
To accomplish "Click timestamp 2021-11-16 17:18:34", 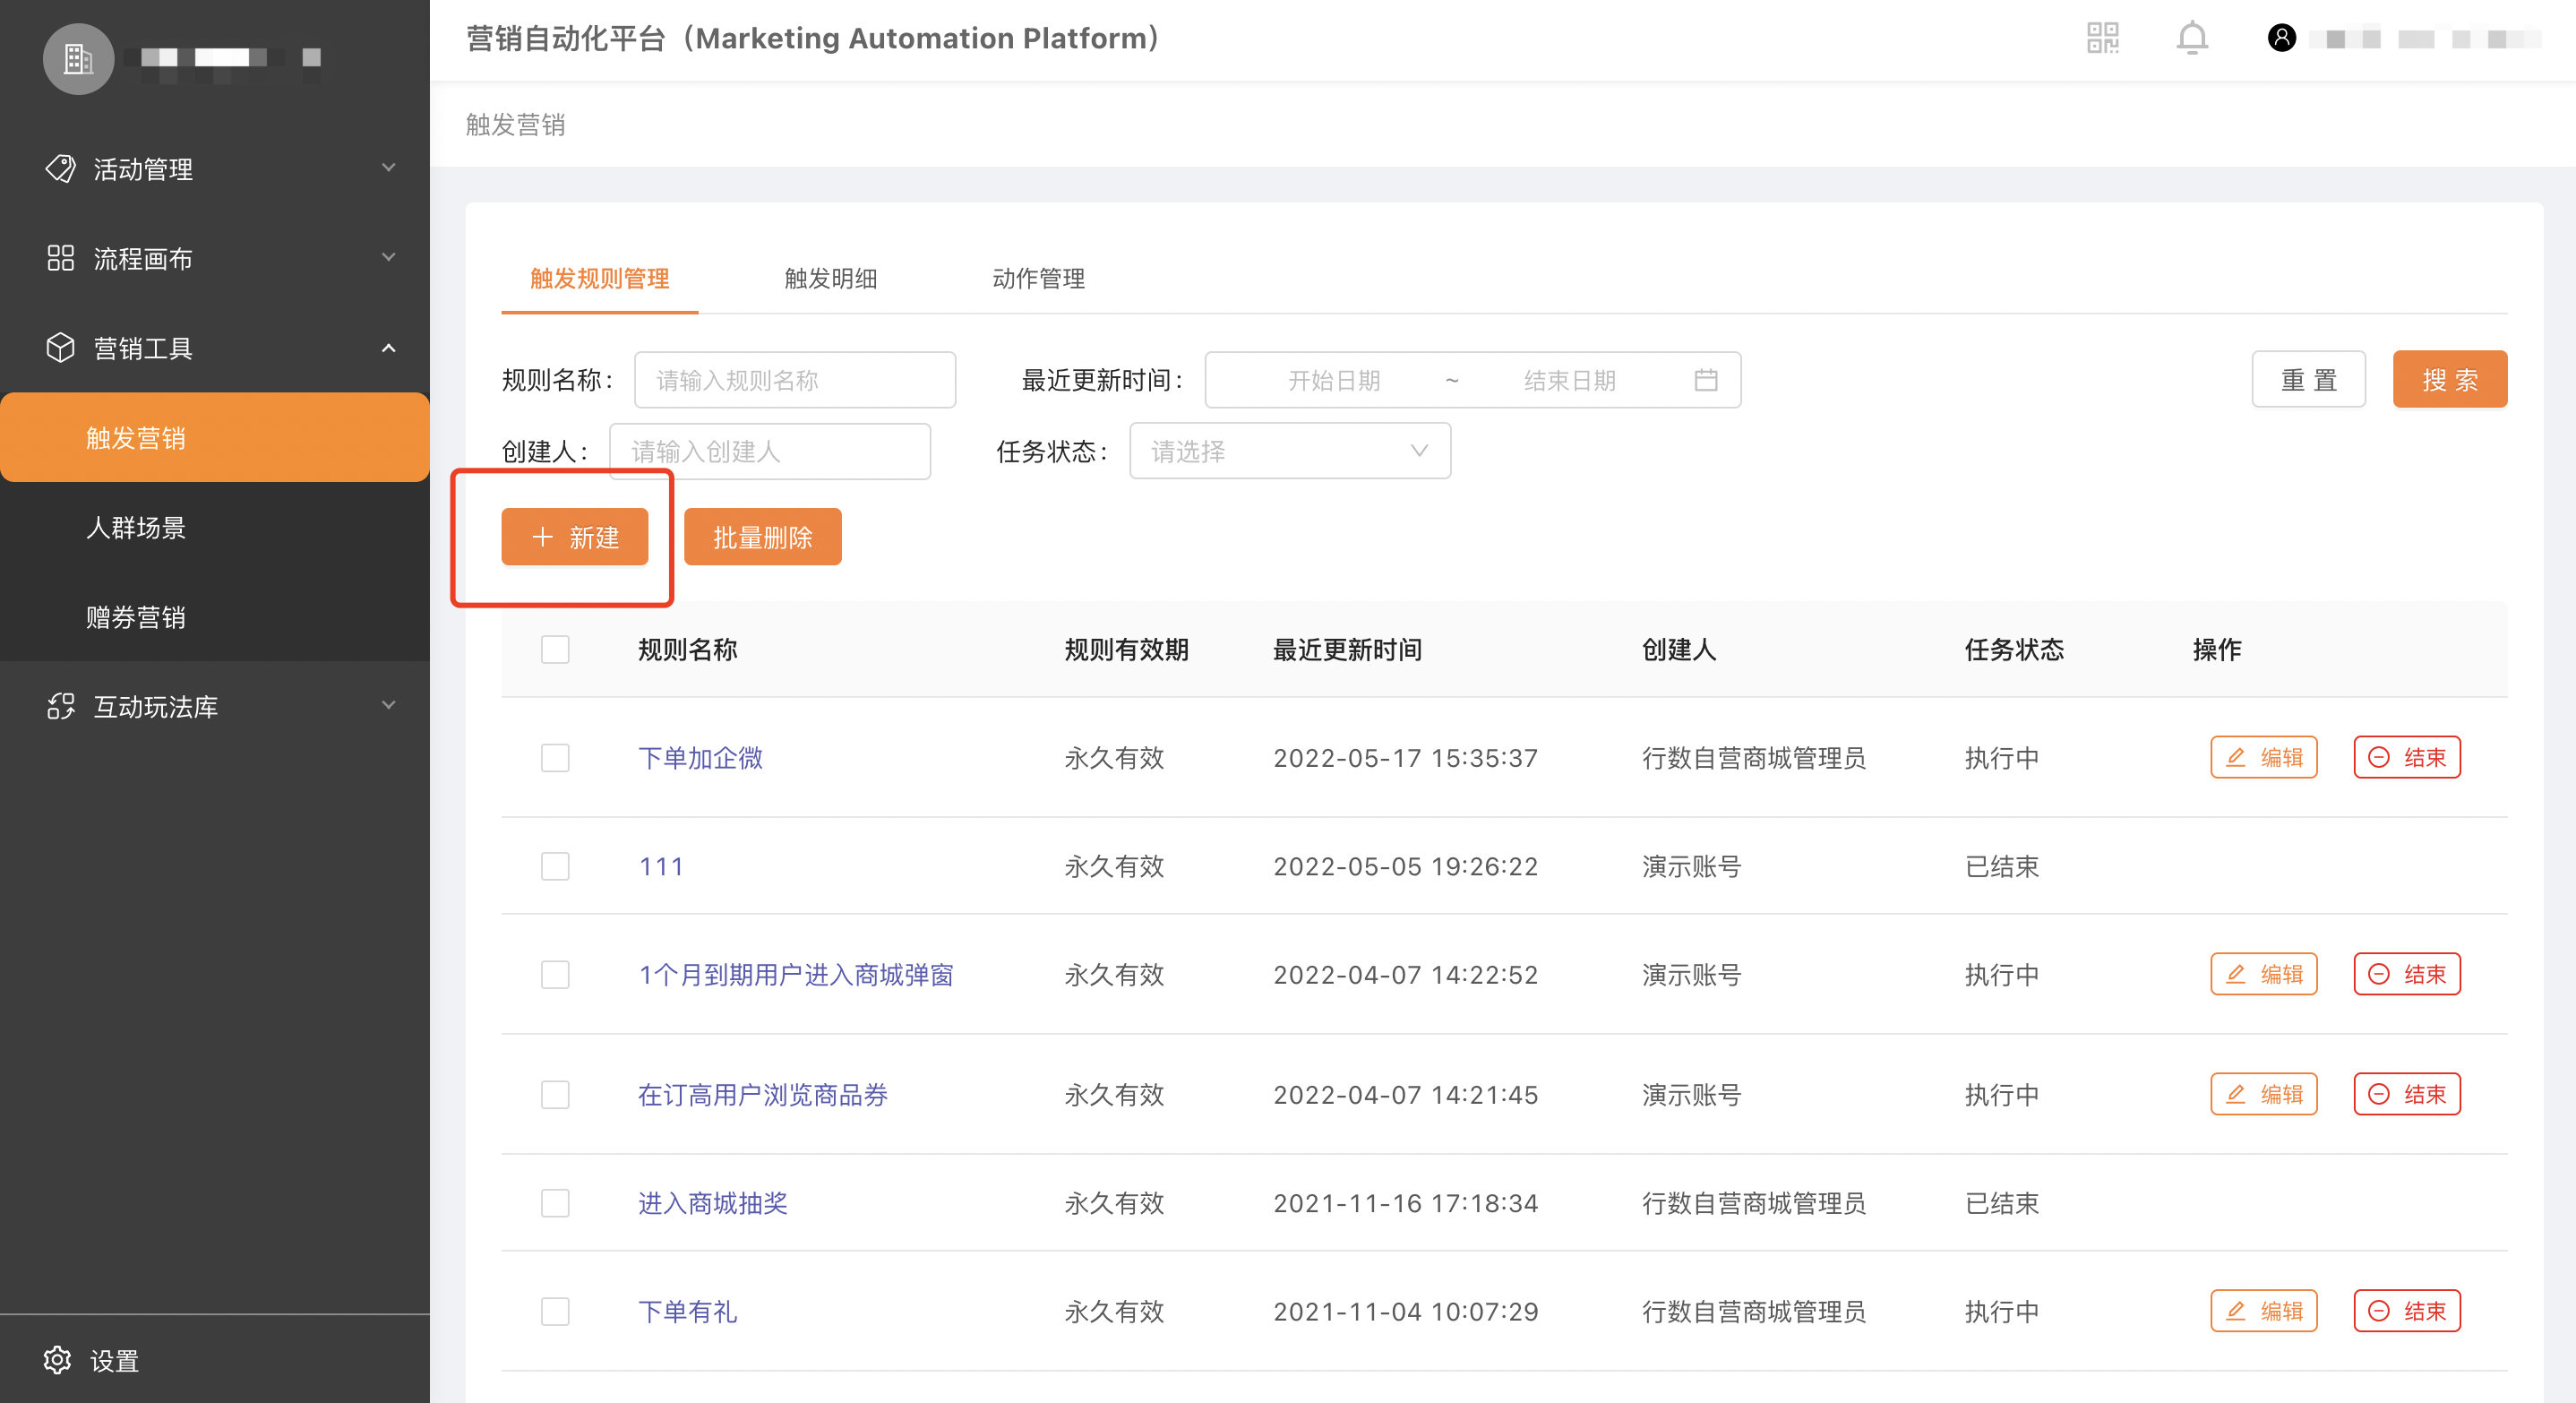I will 1405,1202.
